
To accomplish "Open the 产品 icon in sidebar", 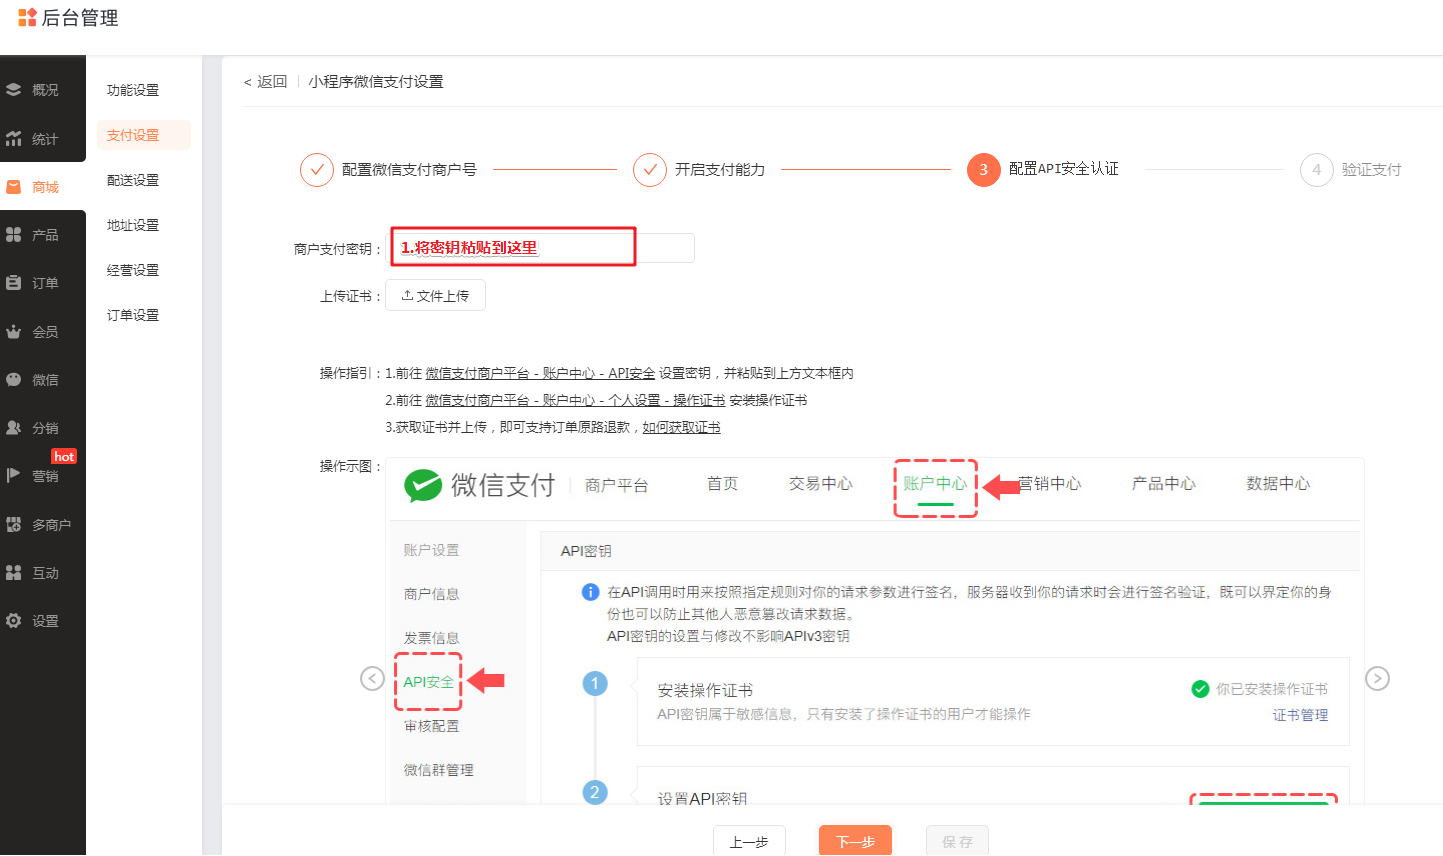I will [x=14, y=235].
